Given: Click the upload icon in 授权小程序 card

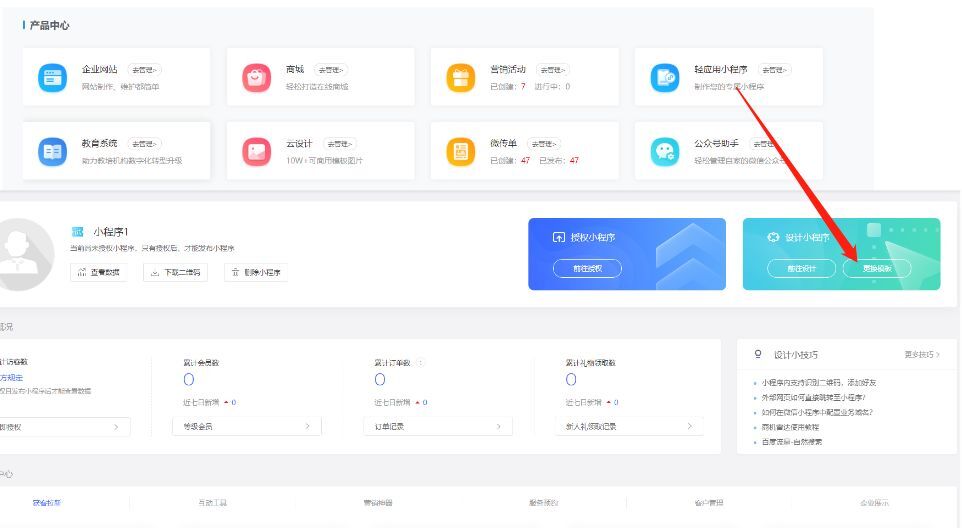Looking at the screenshot, I should pos(558,237).
